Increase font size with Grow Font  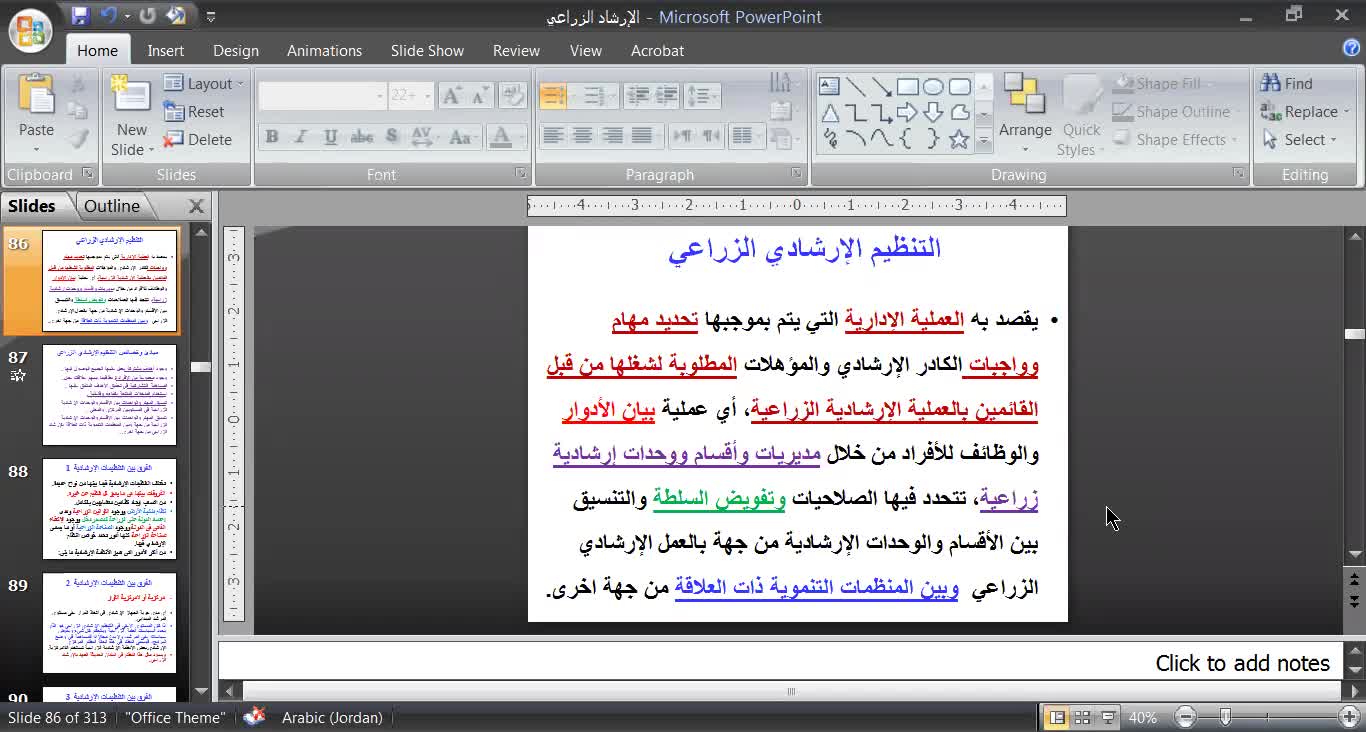click(x=452, y=96)
